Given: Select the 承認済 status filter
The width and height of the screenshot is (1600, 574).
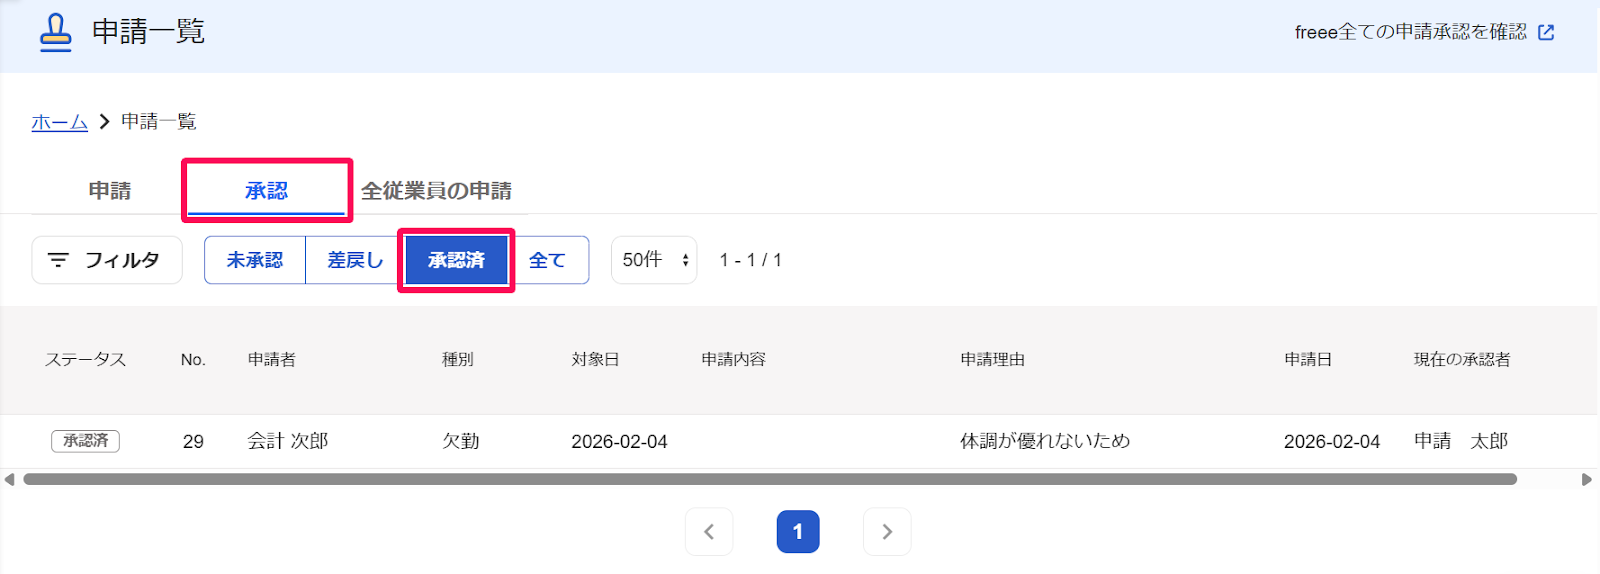Looking at the screenshot, I should [456, 260].
